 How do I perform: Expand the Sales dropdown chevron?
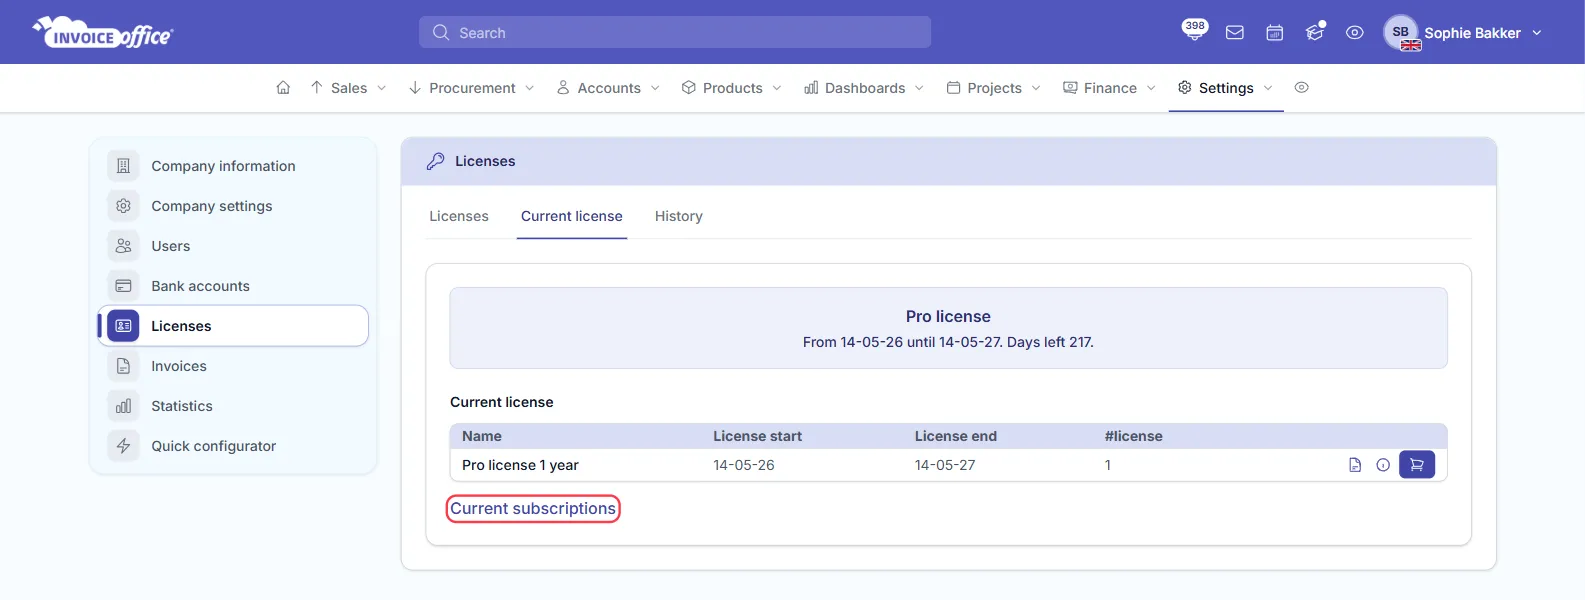(x=381, y=88)
